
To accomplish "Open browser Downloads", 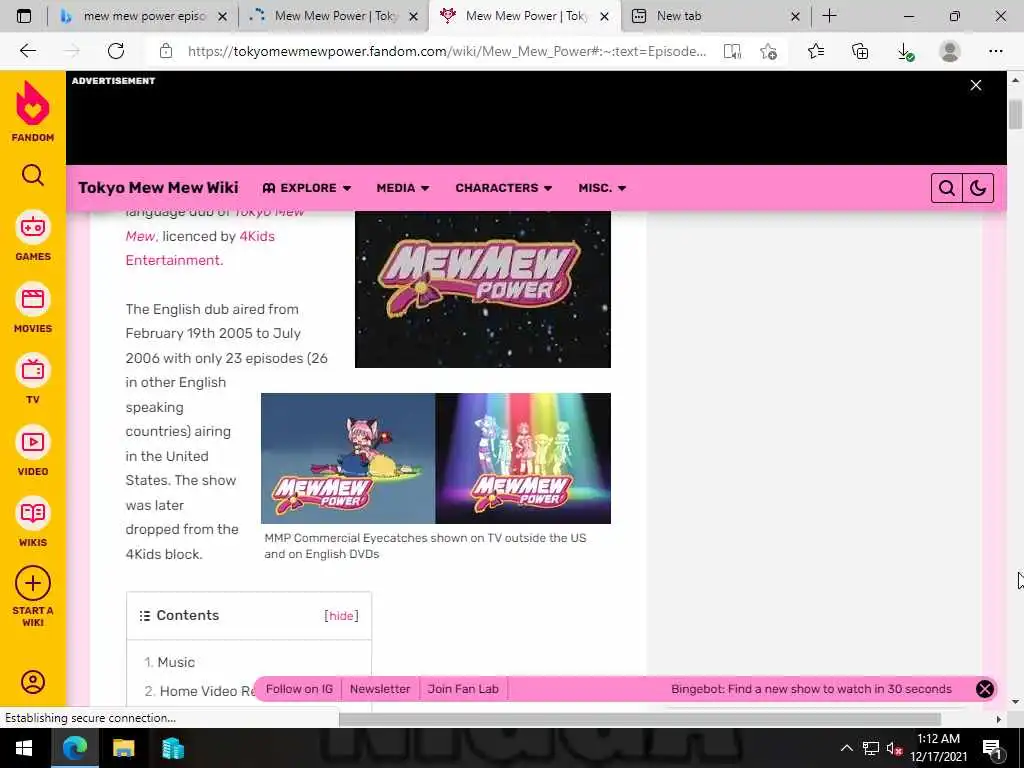I will click(x=905, y=51).
